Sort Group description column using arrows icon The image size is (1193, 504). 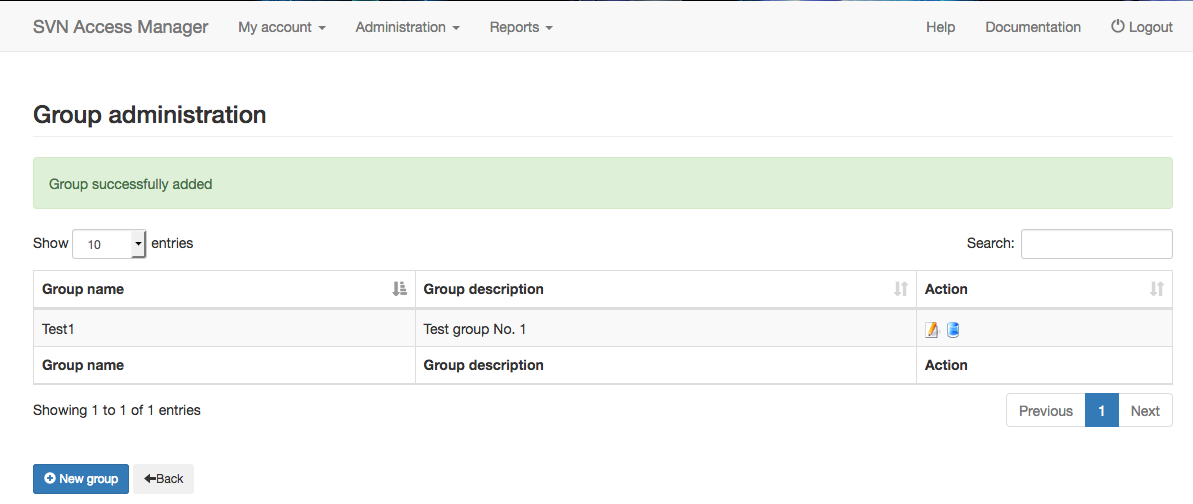click(x=901, y=289)
